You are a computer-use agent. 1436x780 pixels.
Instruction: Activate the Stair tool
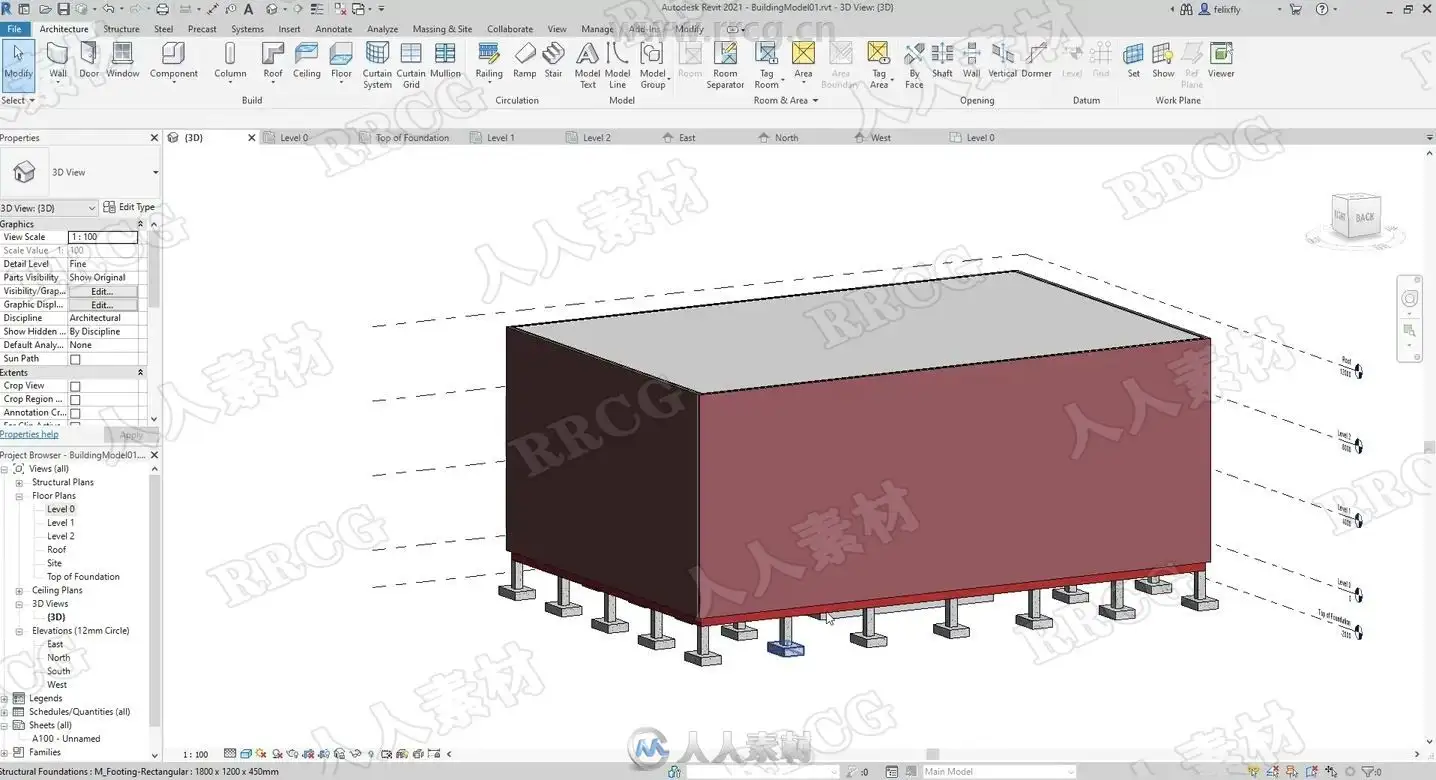point(553,61)
